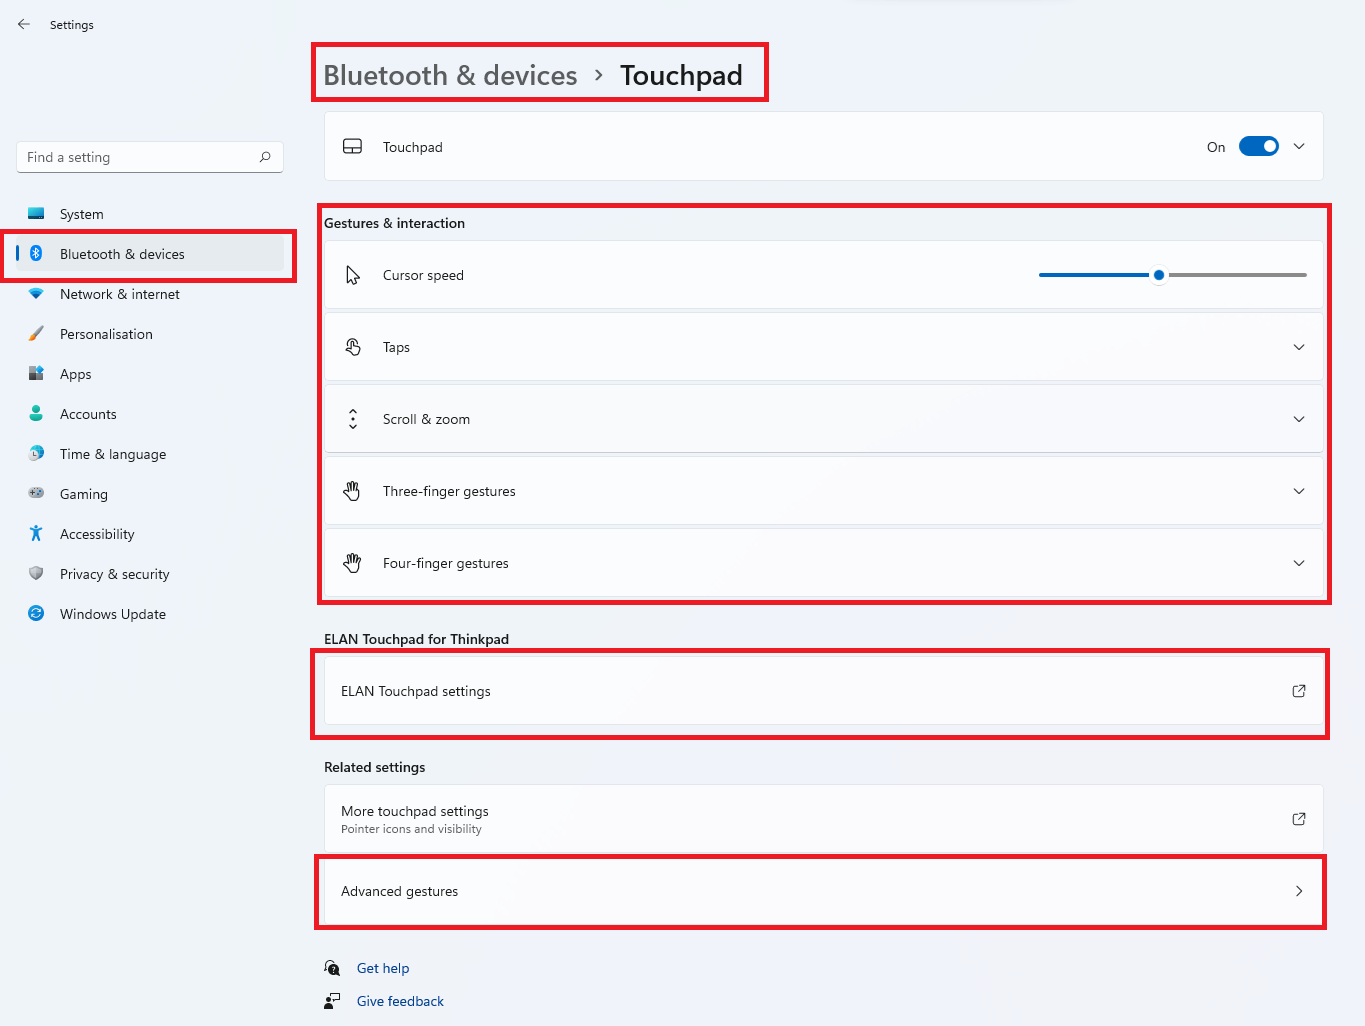Image resolution: width=1365 pixels, height=1026 pixels.
Task: Open Advanced gestures settings
Action: coord(820,891)
